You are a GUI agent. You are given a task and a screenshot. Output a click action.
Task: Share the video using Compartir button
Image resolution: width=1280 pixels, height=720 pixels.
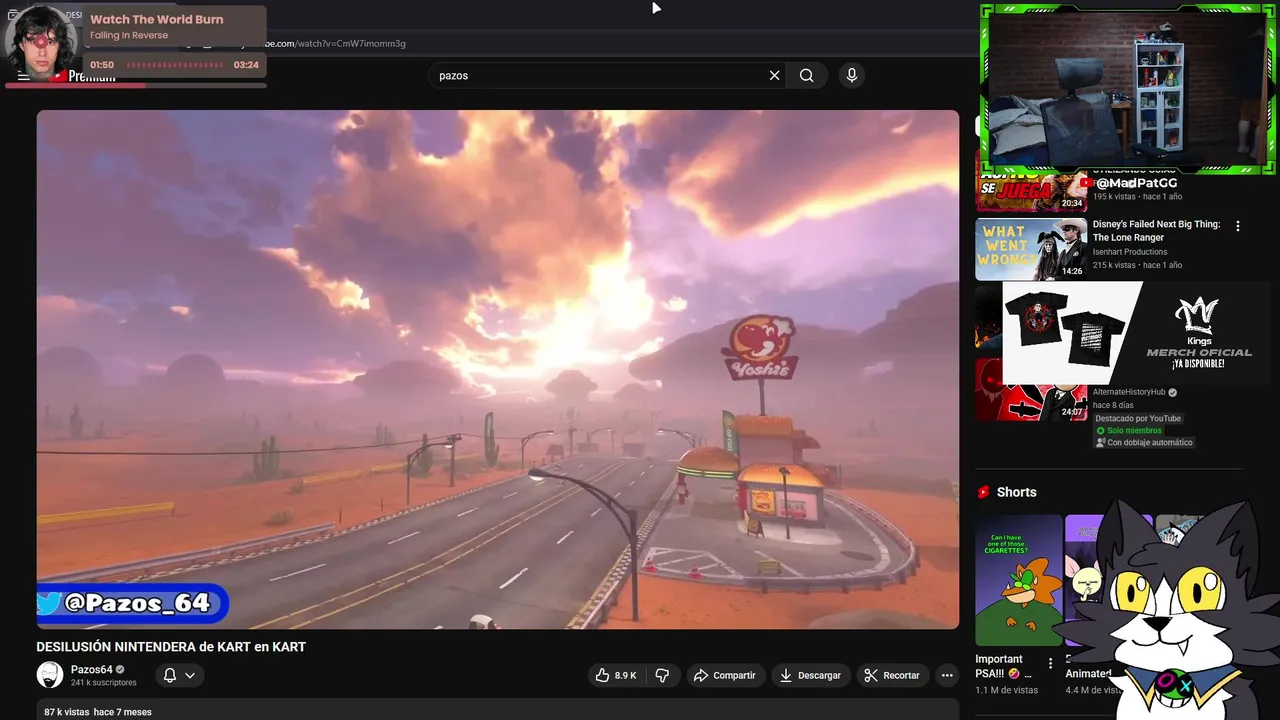724,675
